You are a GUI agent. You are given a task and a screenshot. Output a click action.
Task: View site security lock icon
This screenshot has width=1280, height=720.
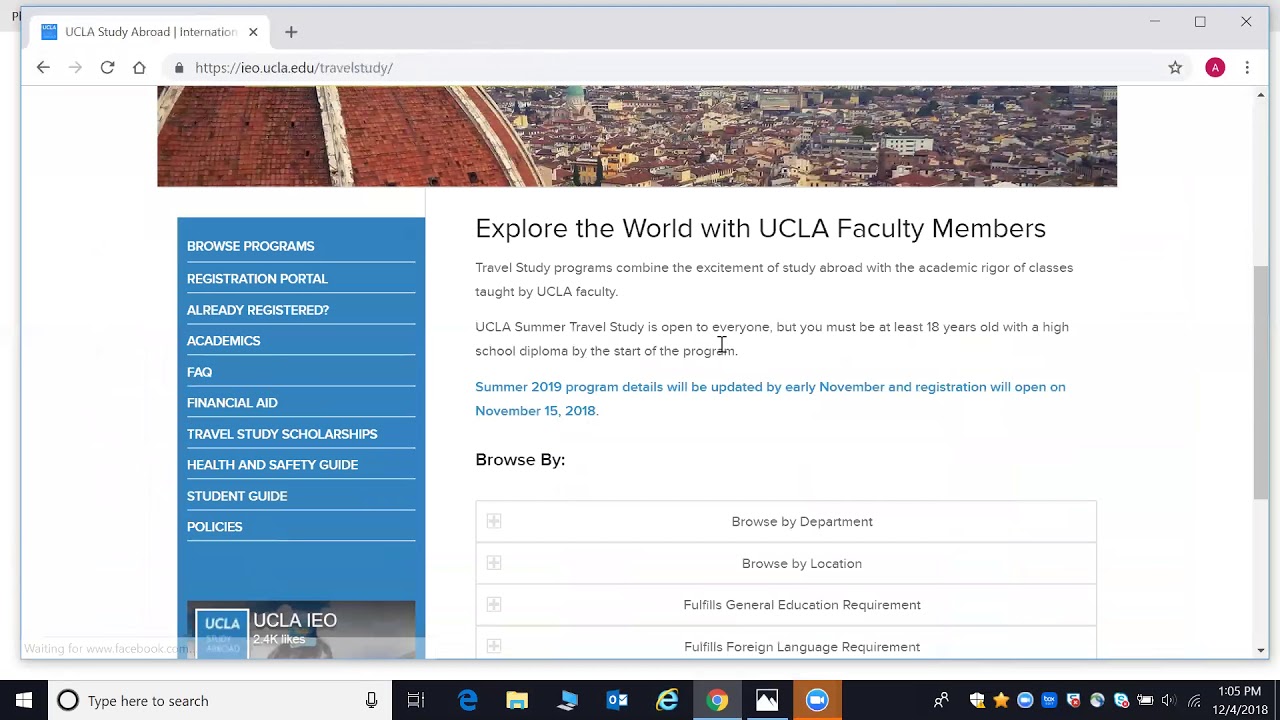pyautogui.click(x=179, y=68)
